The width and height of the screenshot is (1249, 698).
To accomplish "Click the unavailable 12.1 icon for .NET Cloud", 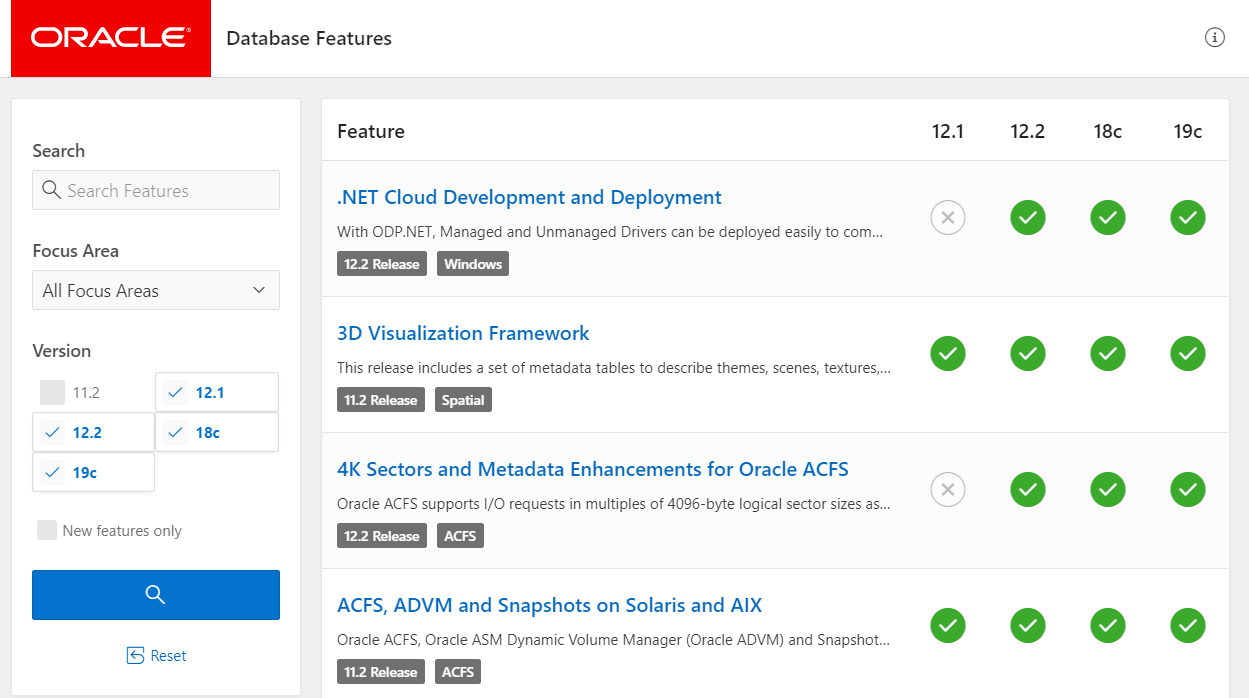I will point(948,217).
